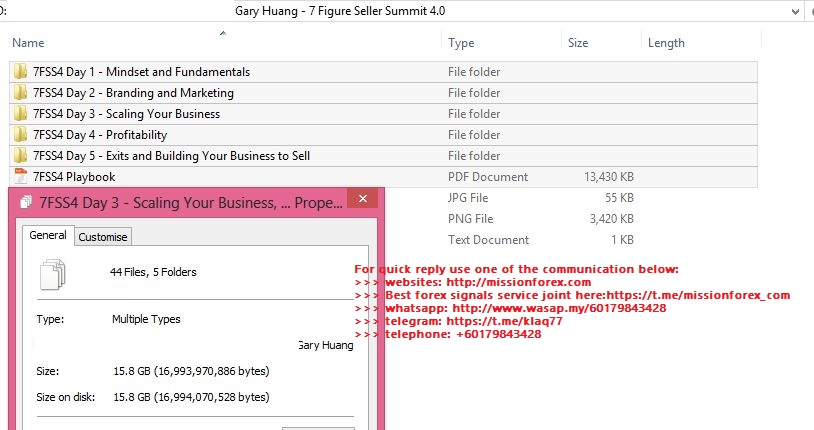
Task: Click the Properties dialog title text
Action: 191,203
